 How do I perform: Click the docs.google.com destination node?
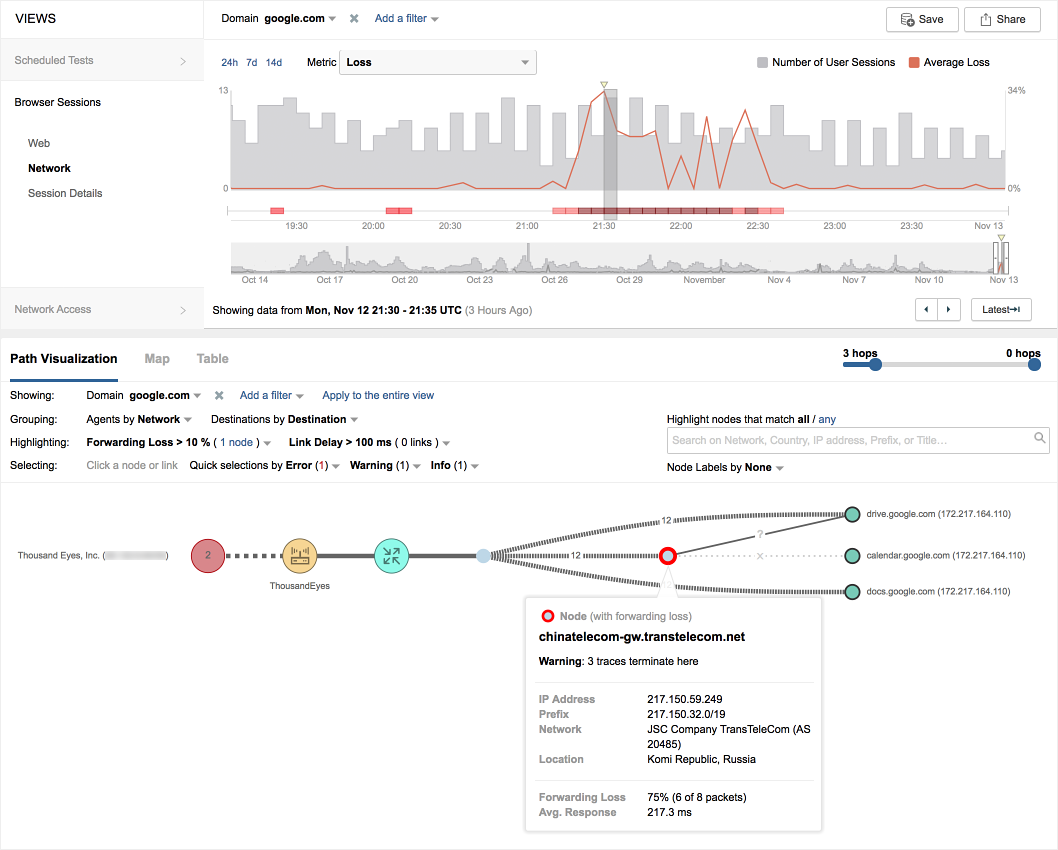(x=852, y=592)
